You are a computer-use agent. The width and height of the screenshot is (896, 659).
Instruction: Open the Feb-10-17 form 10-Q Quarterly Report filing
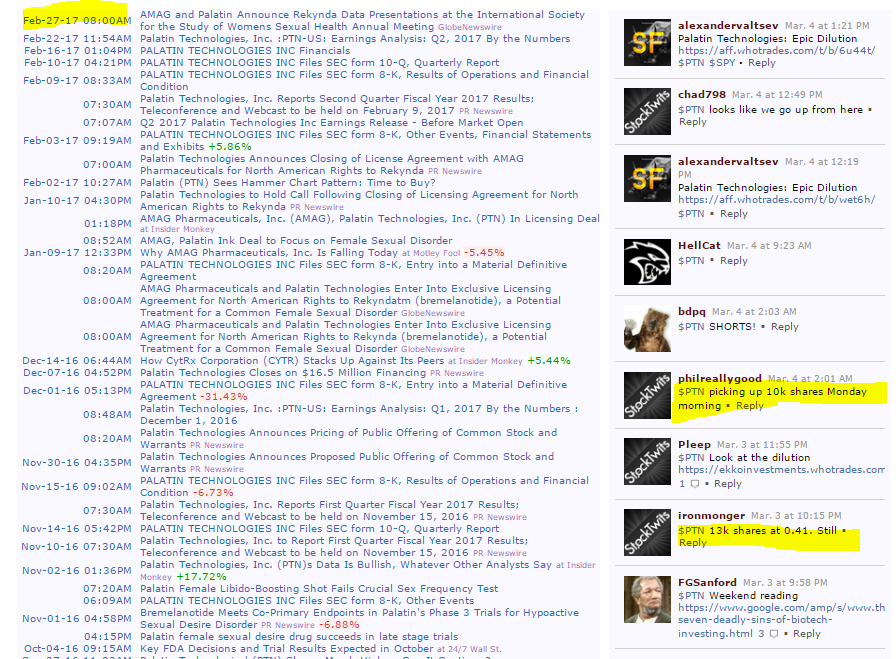click(x=319, y=63)
